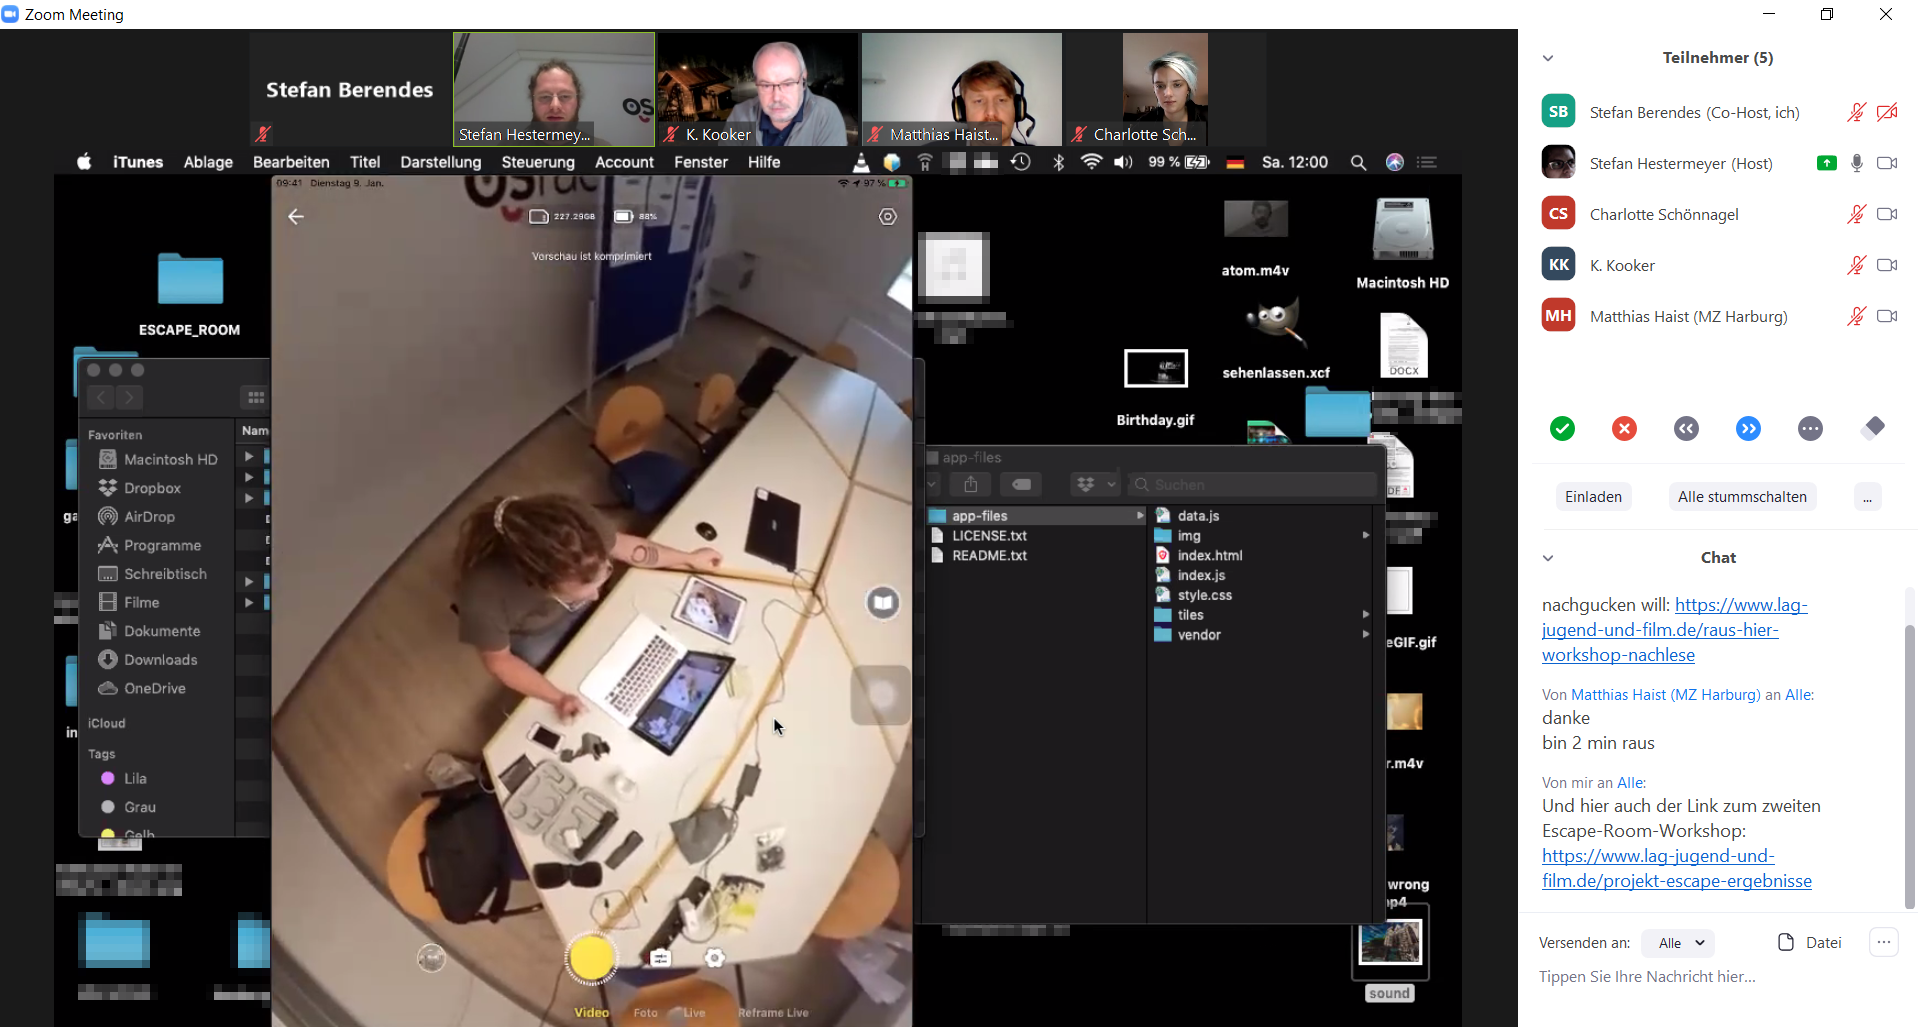
Task: Open the raus-hier-workshop-nachlese link
Action: point(1675,630)
